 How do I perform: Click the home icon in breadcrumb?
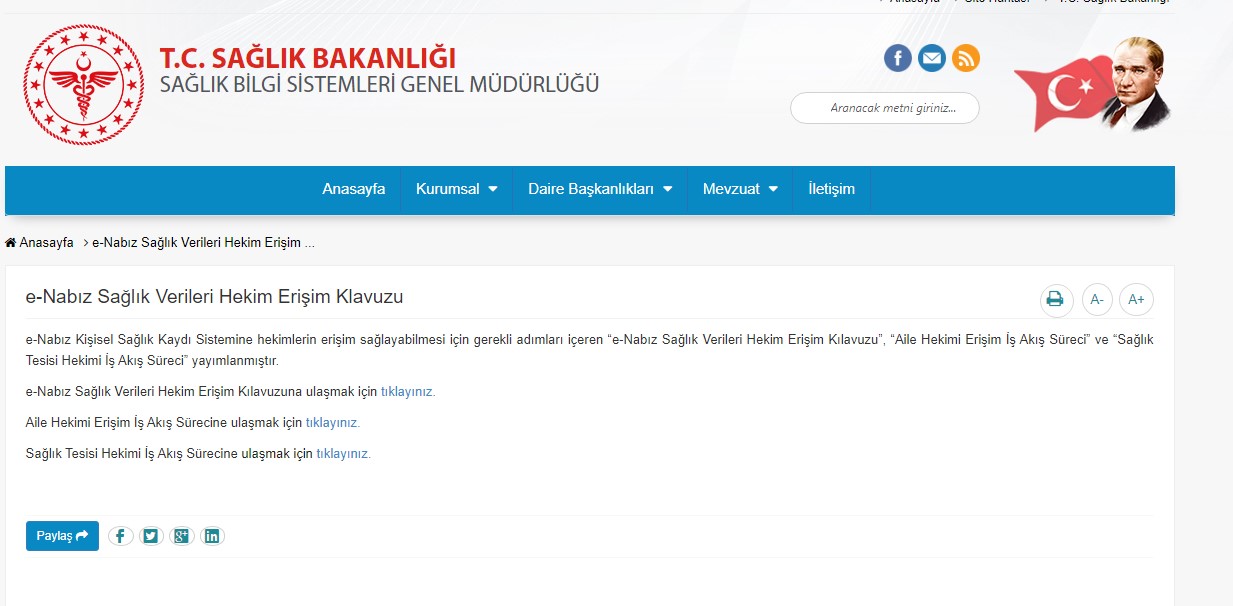tap(11, 243)
